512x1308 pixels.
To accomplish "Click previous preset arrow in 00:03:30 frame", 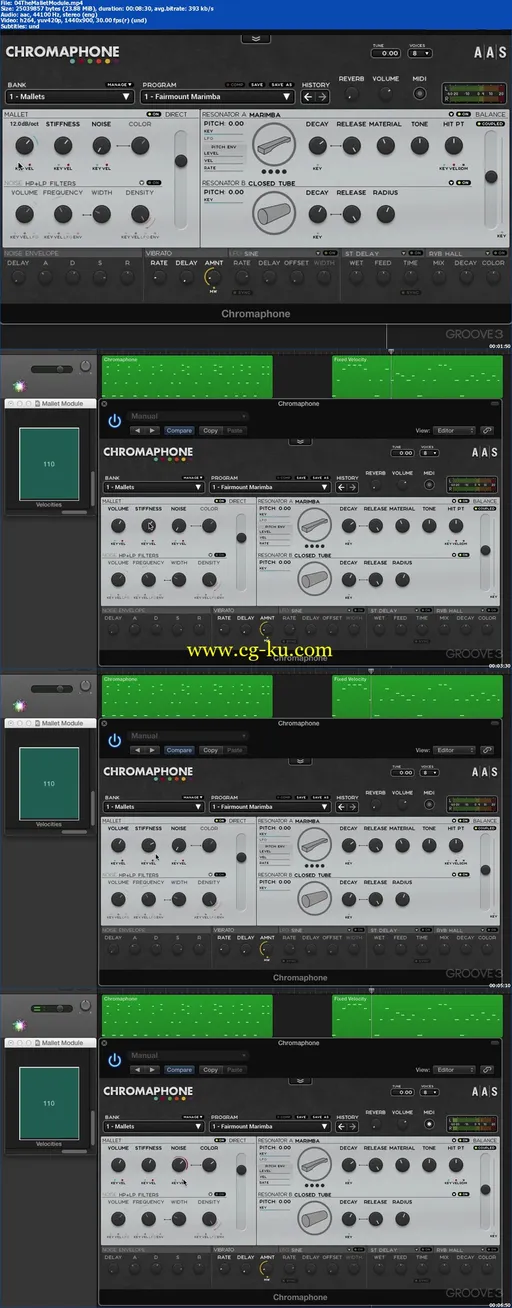I will click(x=139, y=430).
